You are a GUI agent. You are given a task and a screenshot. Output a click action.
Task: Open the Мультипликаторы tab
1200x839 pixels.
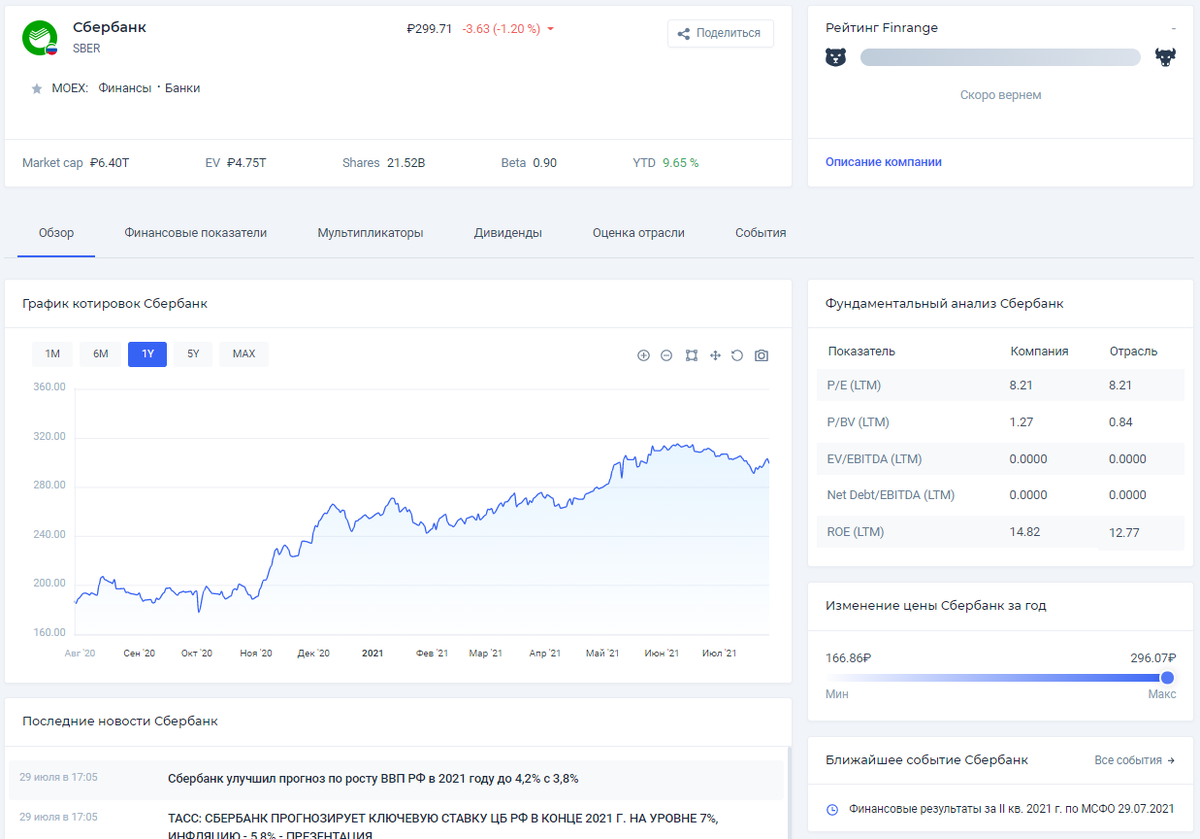[370, 233]
